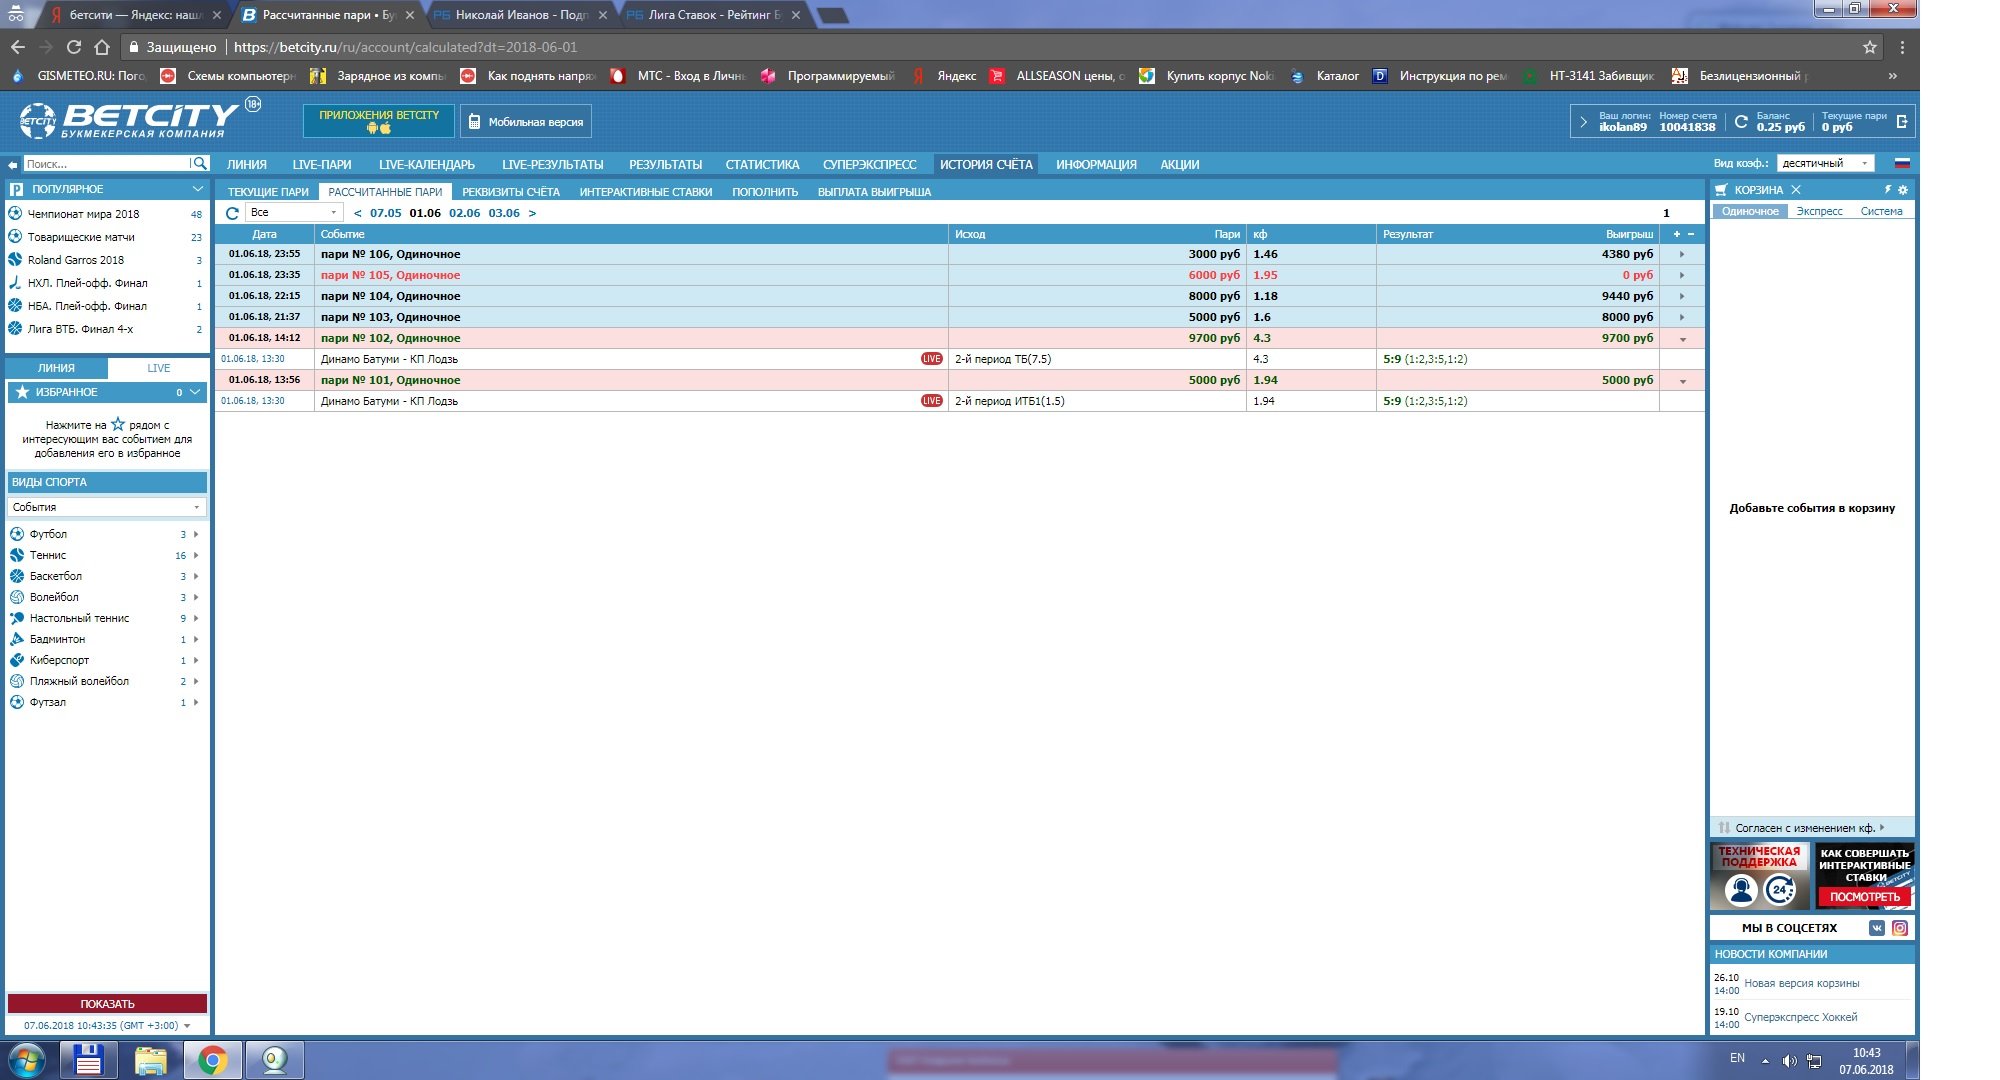
Task: Go to date 02.06 link
Action: point(464,213)
